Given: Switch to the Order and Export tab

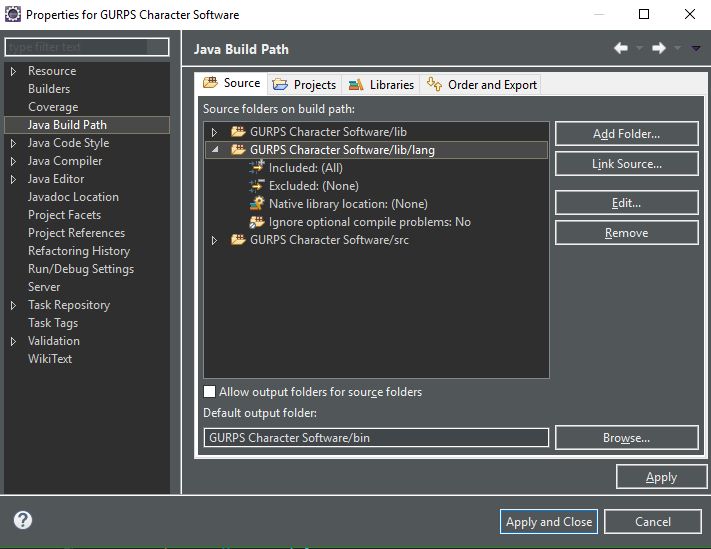Looking at the screenshot, I should pyautogui.click(x=482, y=85).
